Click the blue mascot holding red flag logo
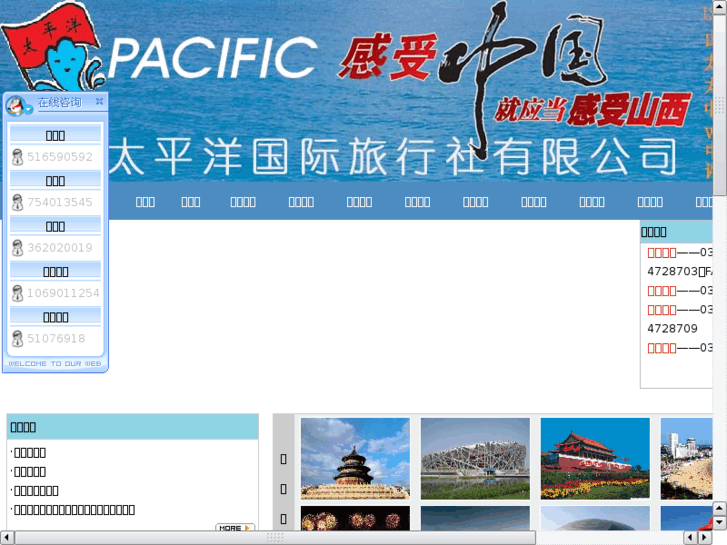727x545 pixels. click(52, 48)
